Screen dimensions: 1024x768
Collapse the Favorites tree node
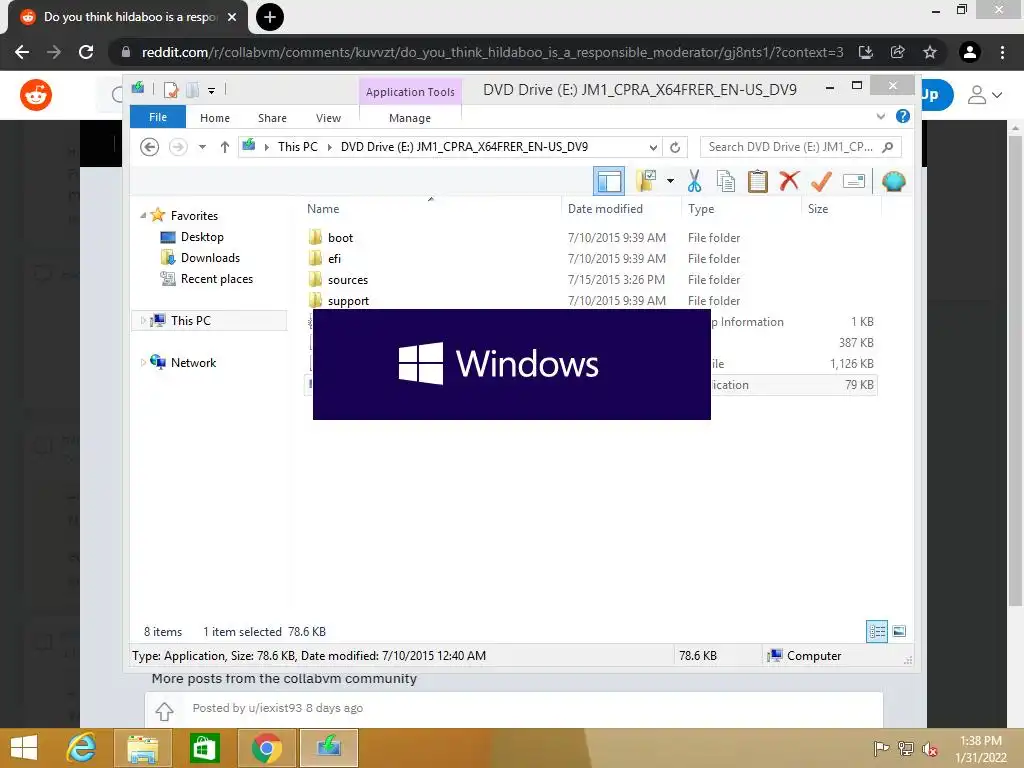[x=143, y=215]
